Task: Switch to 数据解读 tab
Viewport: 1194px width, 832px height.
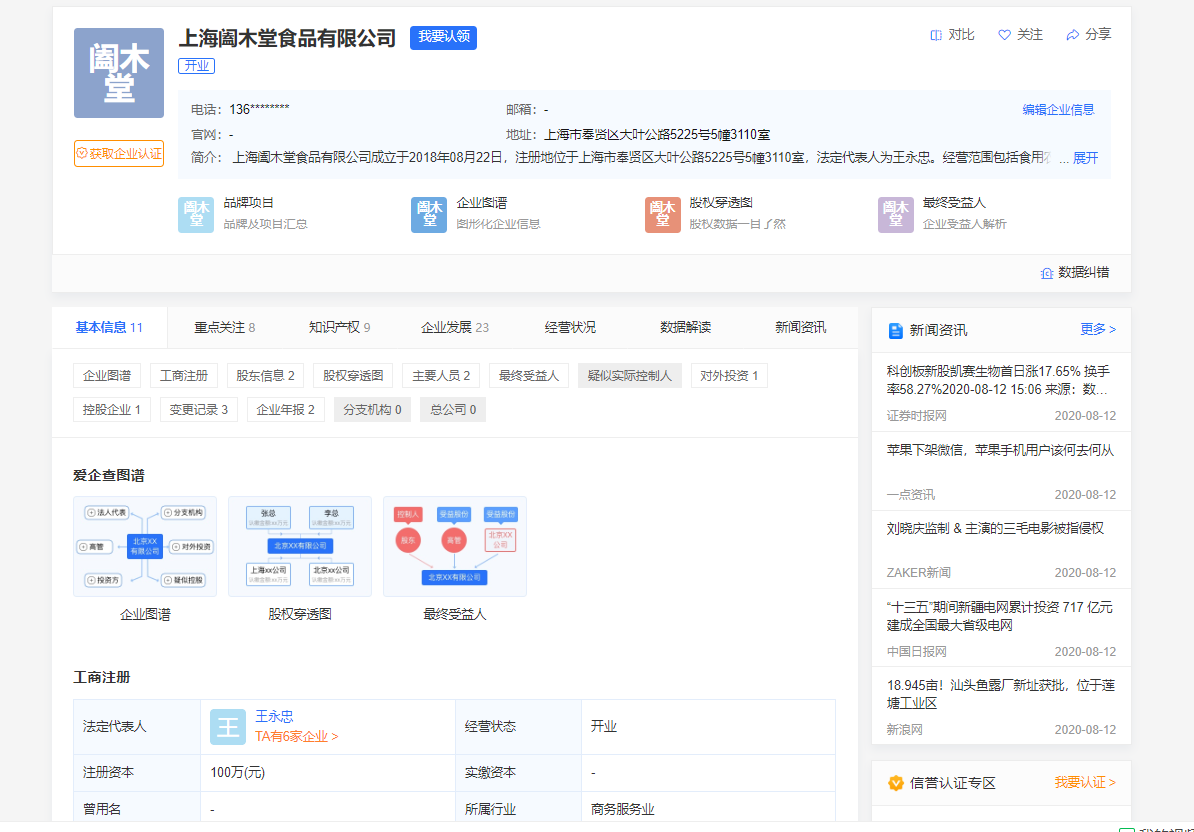Action: [x=685, y=328]
